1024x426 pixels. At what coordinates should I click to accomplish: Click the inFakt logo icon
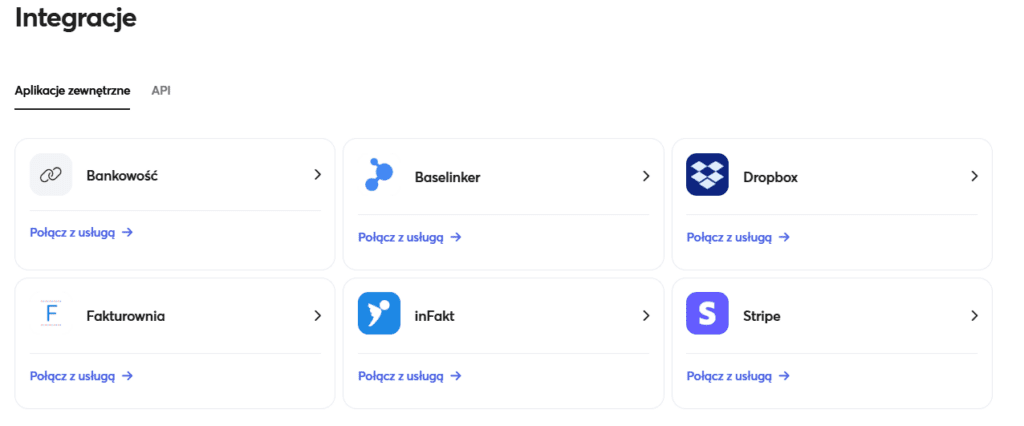379,314
